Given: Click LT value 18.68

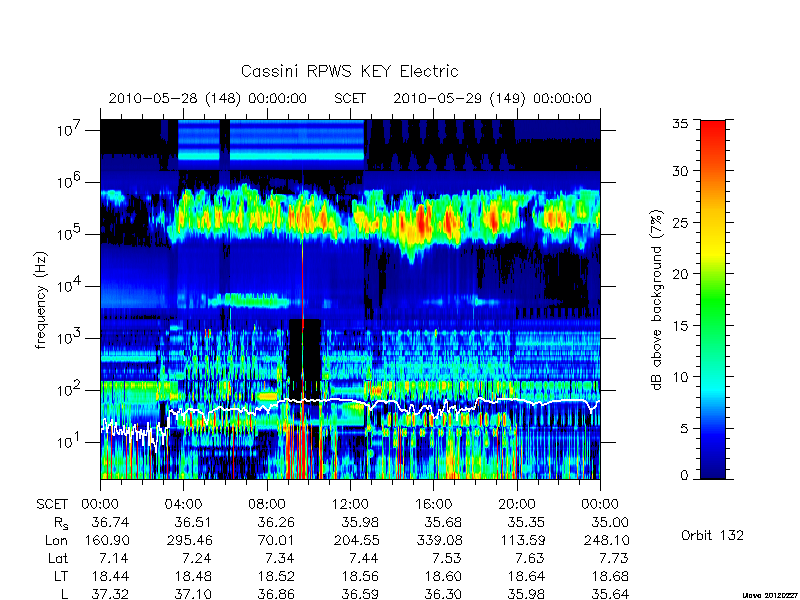Looking at the screenshot, I should pyautogui.click(x=610, y=576).
